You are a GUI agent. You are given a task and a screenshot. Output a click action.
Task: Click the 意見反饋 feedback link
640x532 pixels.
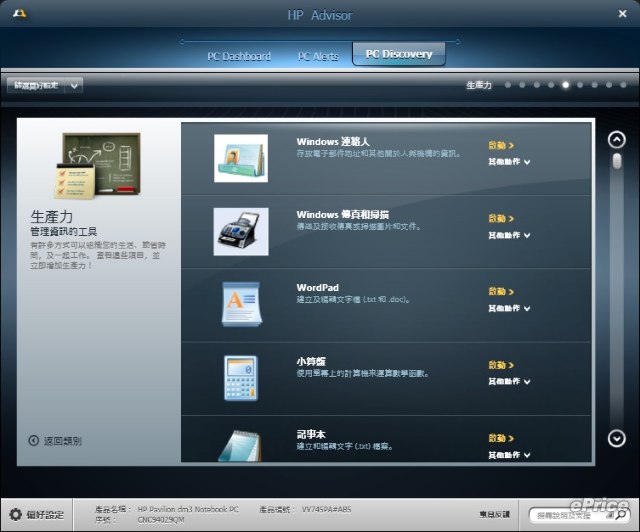pos(494,514)
